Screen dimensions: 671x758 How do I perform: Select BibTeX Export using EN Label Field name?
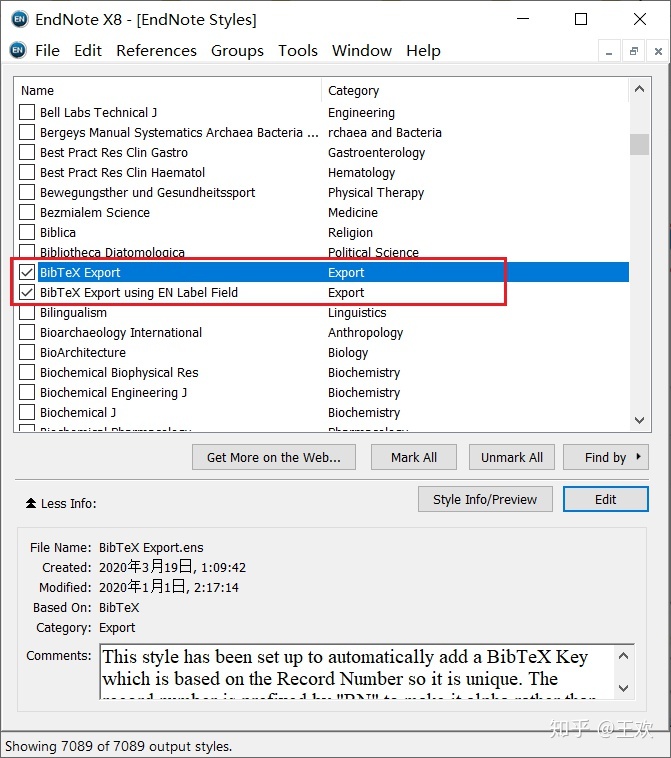click(139, 292)
